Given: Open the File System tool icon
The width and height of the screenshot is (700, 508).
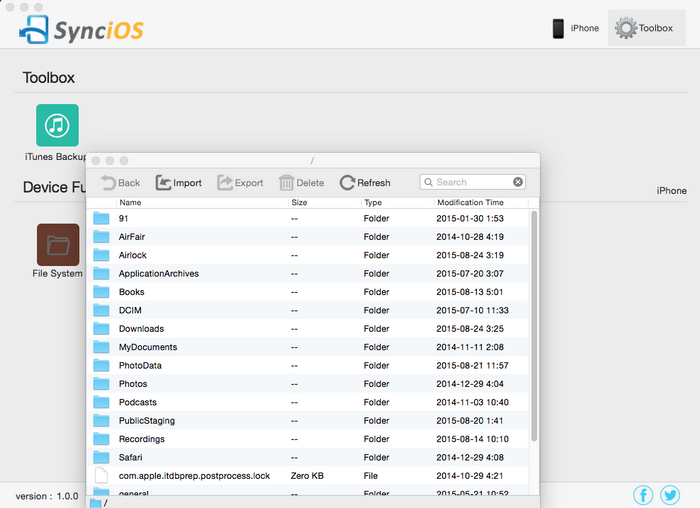Looking at the screenshot, I should click(58, 245).
